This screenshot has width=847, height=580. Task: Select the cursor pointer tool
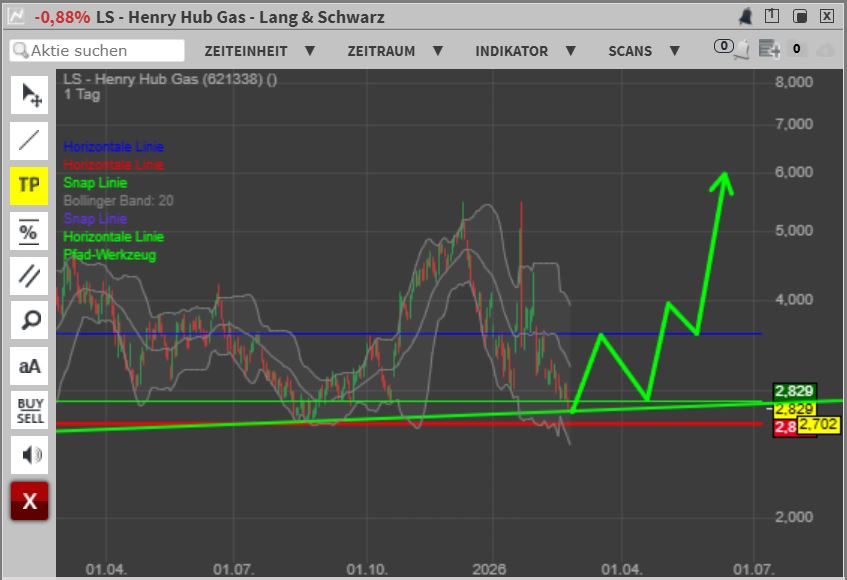pyautogui.click(x=29, y=95)
